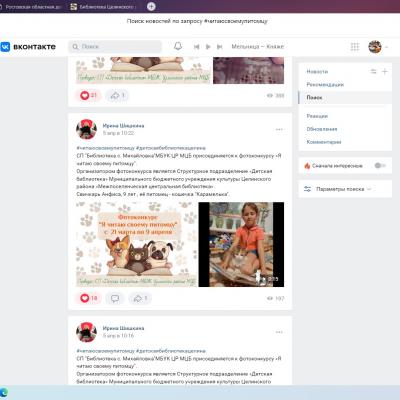Image resolution: width=400 pixels, height=400 pixels.
Task: Comment on the post with 18 likes
Action: tap(115, 298)
